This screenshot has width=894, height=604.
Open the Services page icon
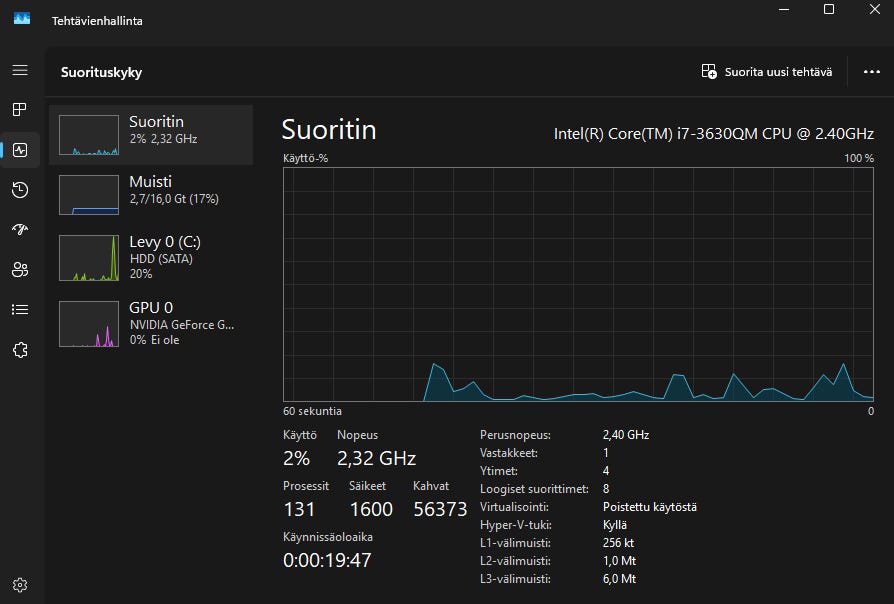[20, 350]
